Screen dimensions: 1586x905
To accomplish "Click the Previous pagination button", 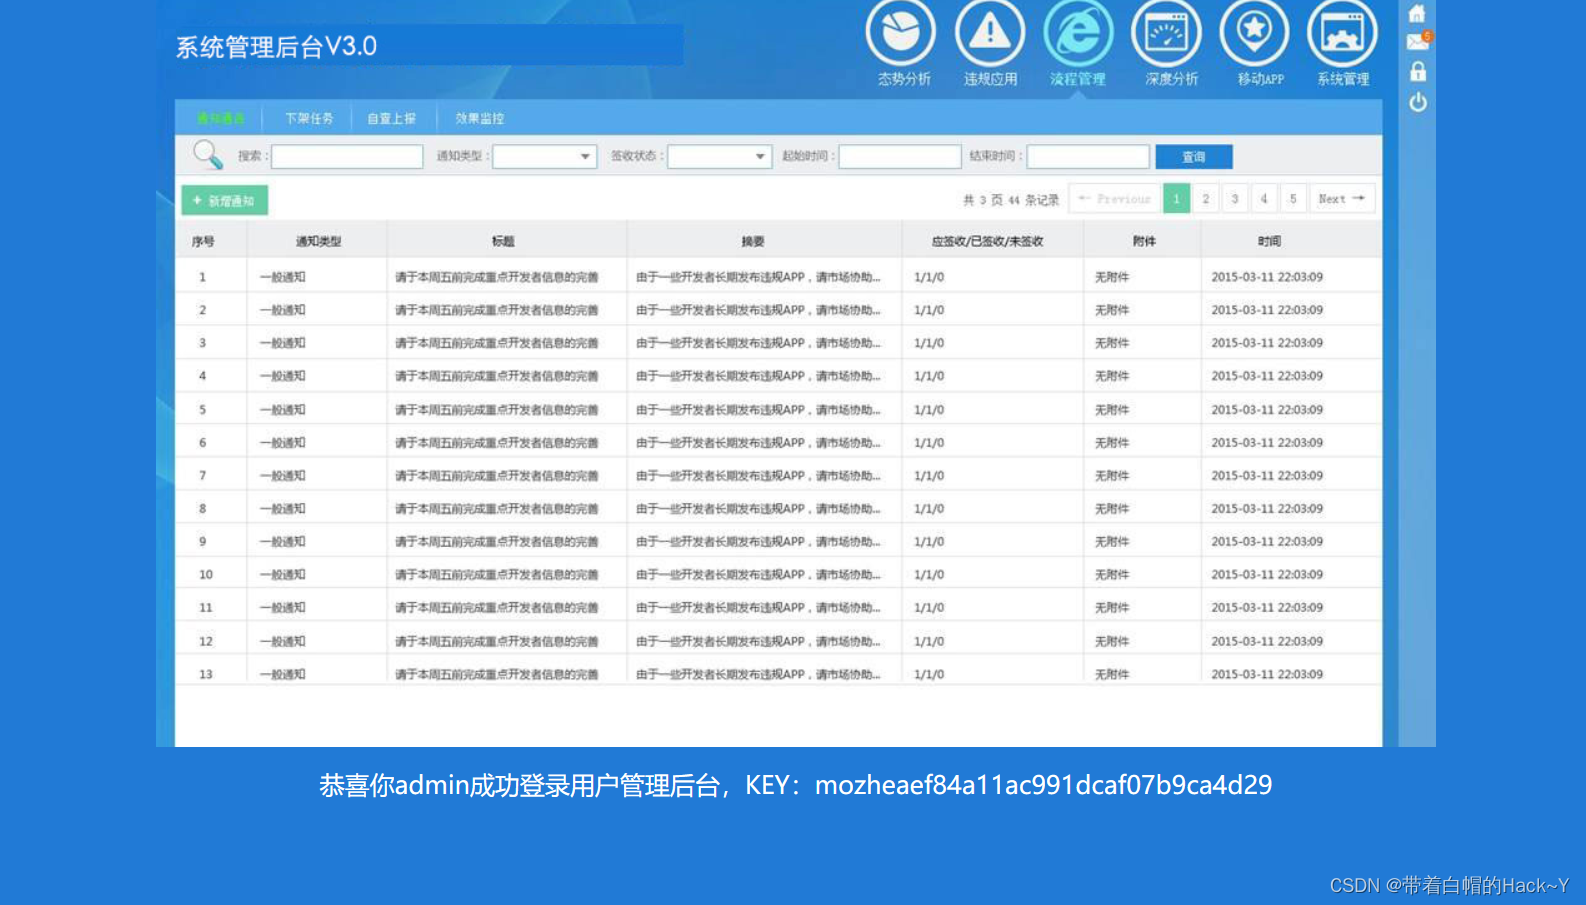I will tap(1114, 199).
